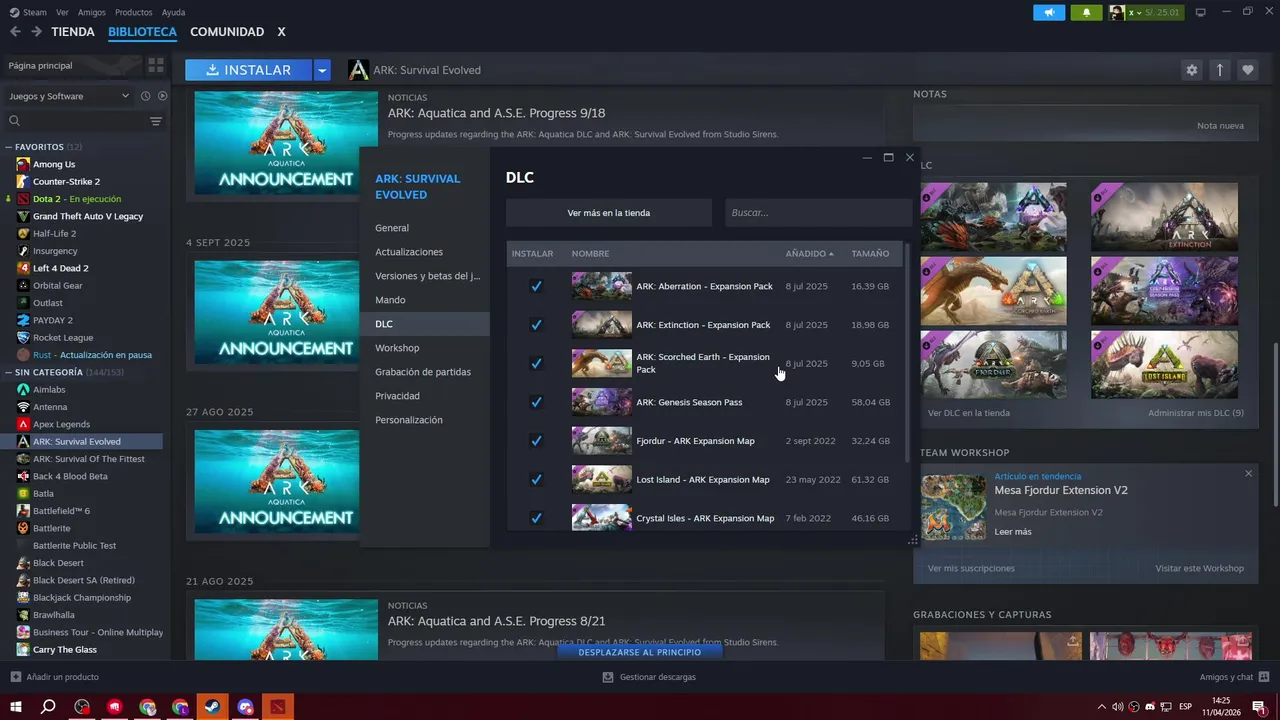This screenshot has height=720, width=1280.
Task: Click the recent activity clock icon
Action: [x=145, y=96]
